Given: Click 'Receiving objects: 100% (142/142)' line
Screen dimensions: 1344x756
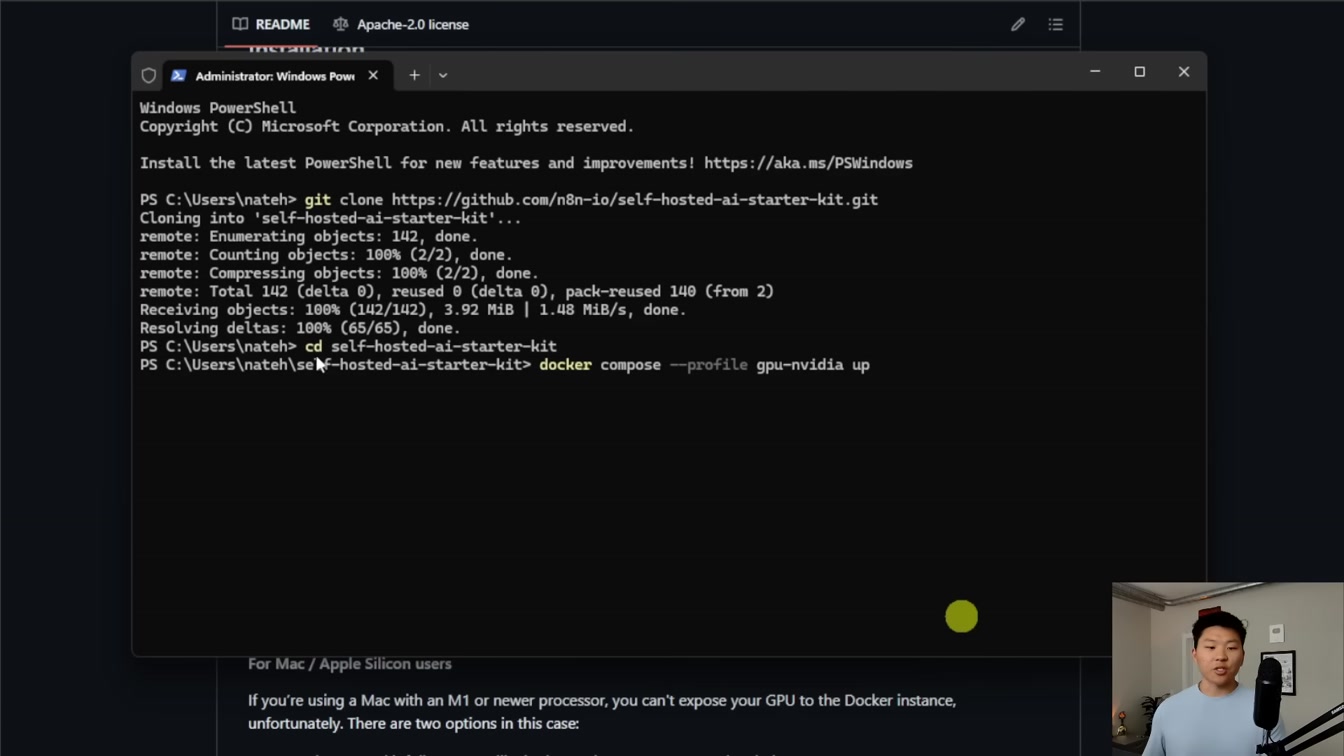Looking at the screenshot, I should click(x=413, y=310).
